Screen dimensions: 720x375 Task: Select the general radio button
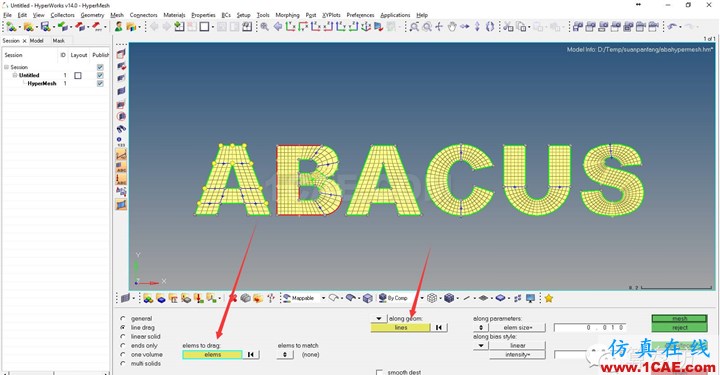(123, 318)
